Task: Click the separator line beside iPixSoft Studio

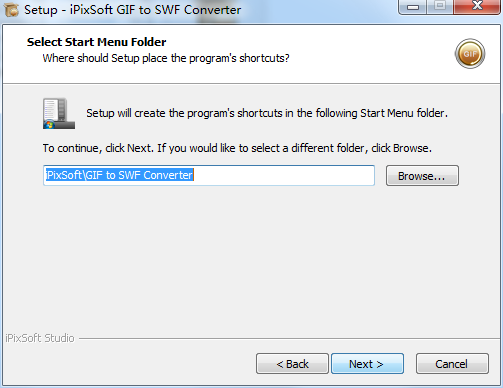Action: click(x=289, y=339)
